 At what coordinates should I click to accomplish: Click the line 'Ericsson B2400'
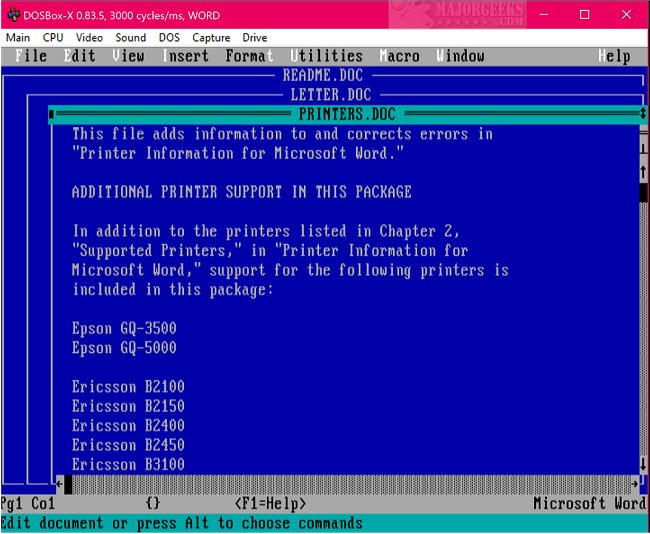coord(128,426)
